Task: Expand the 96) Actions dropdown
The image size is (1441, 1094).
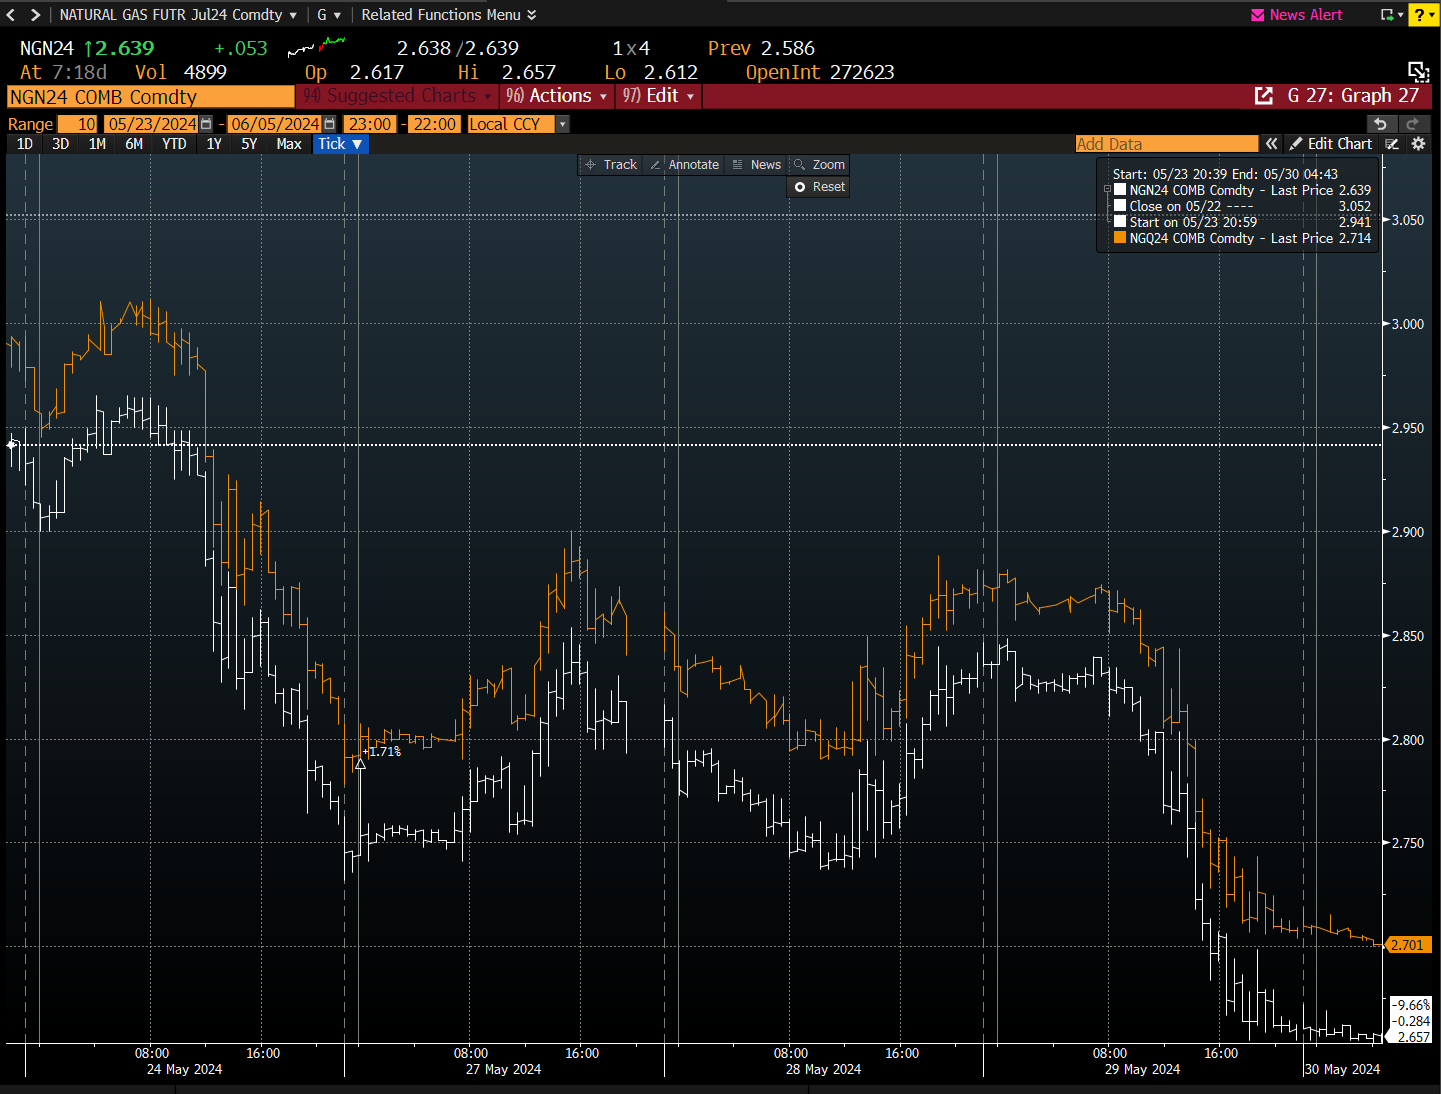Action: tap(557, 96)
